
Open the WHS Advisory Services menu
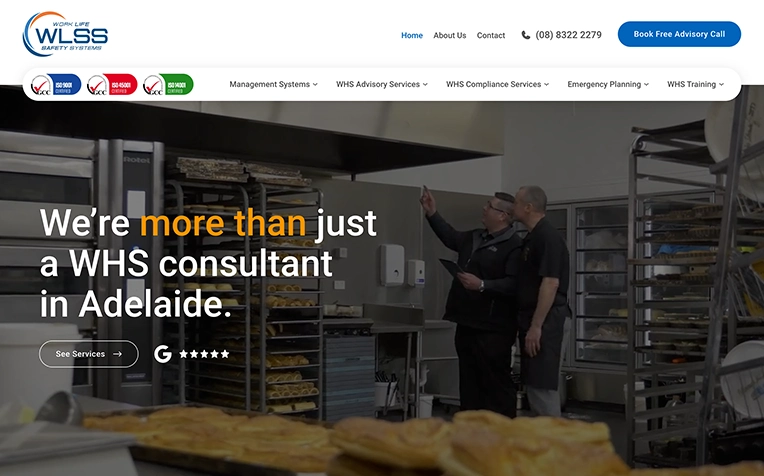coord(382,84)
